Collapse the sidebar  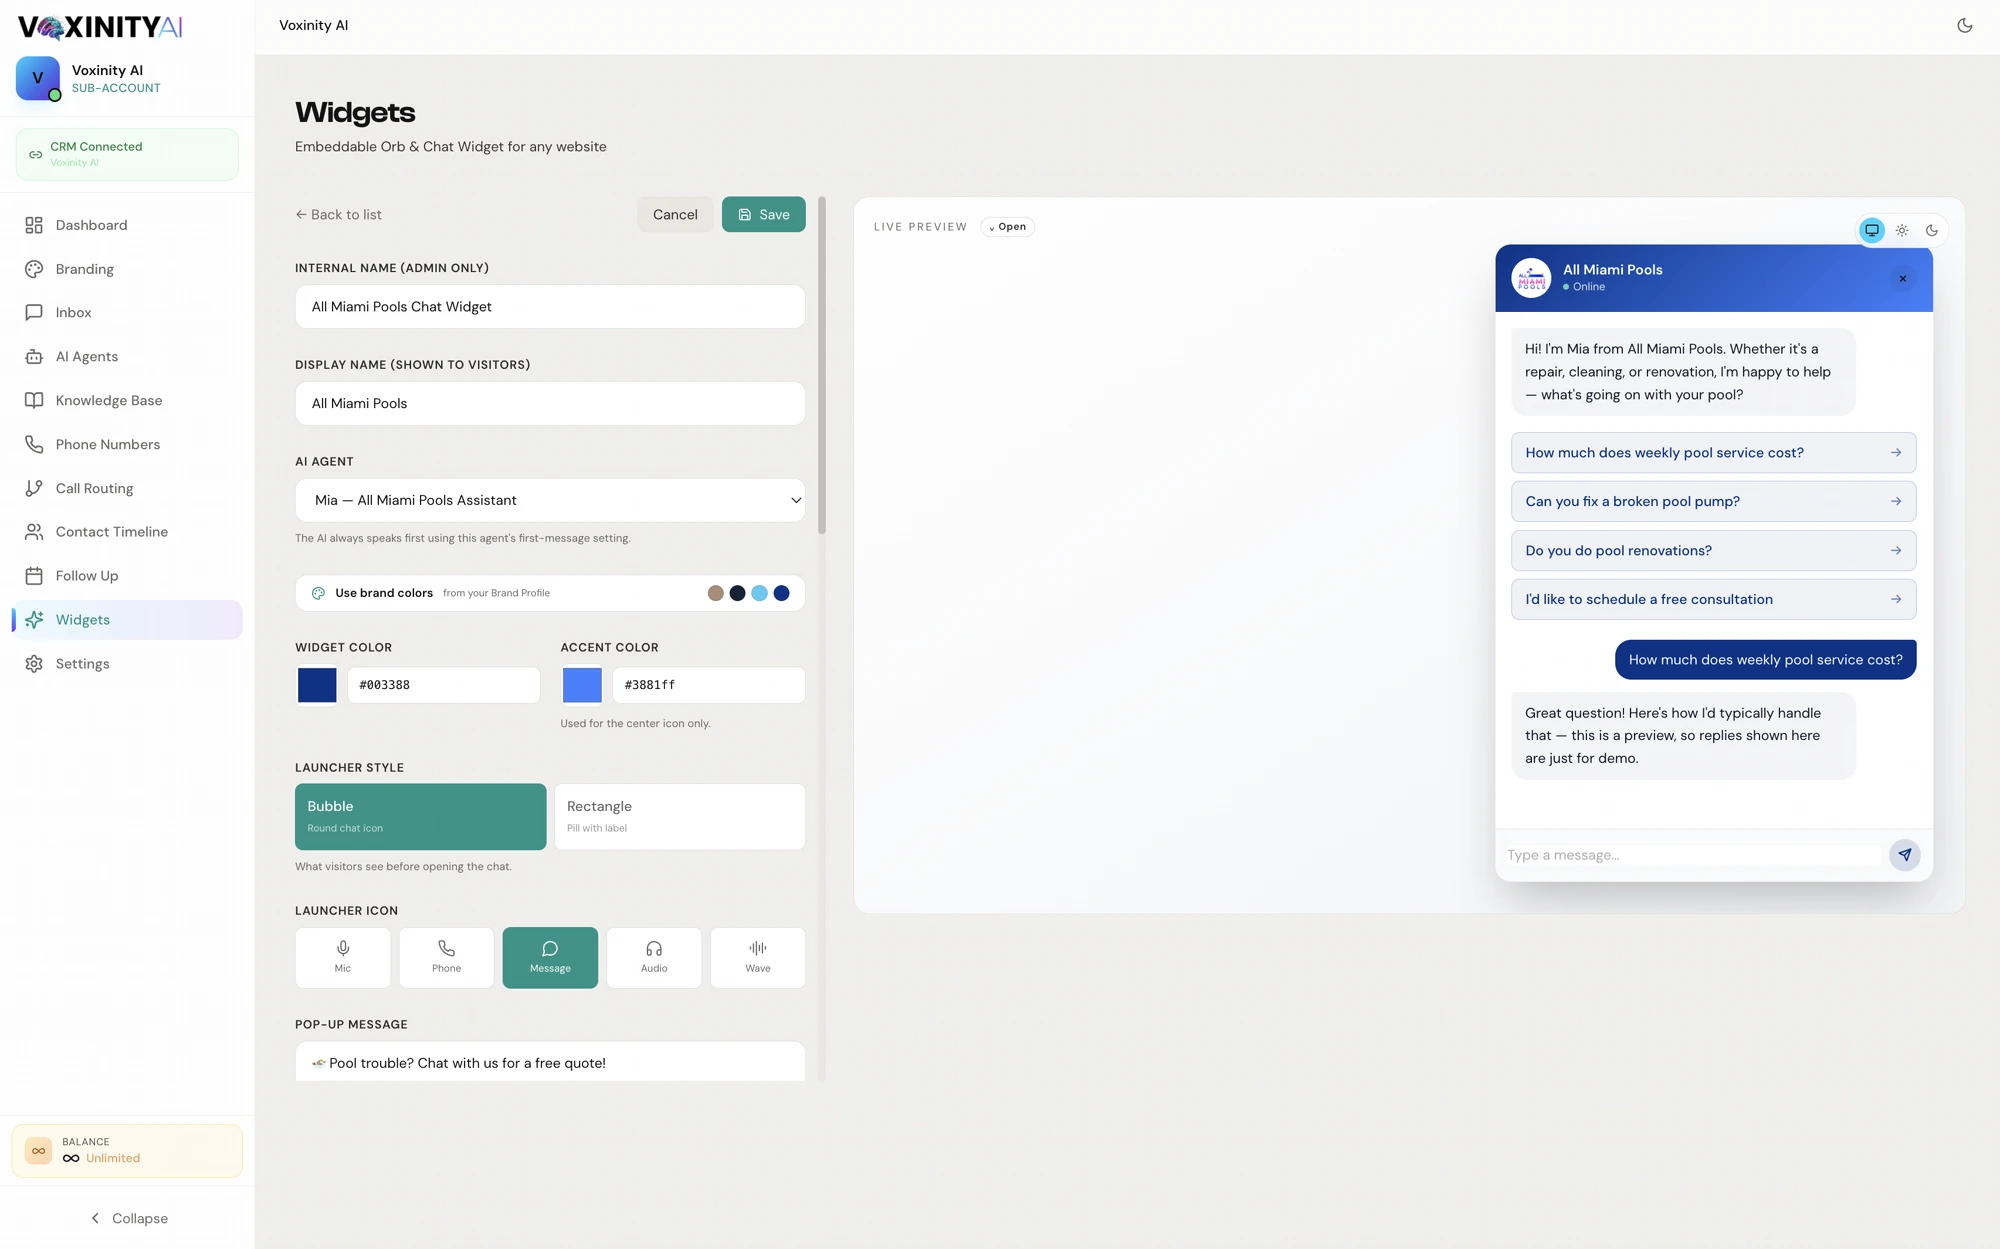click(x=128, y=1218)
